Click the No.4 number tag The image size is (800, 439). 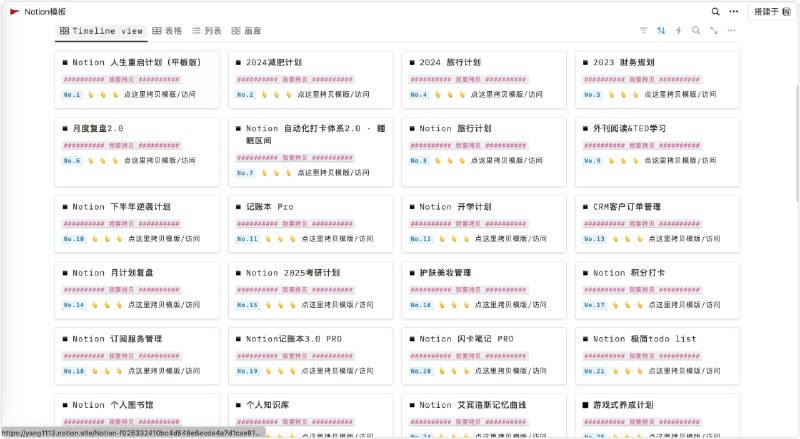click(419, 94)
